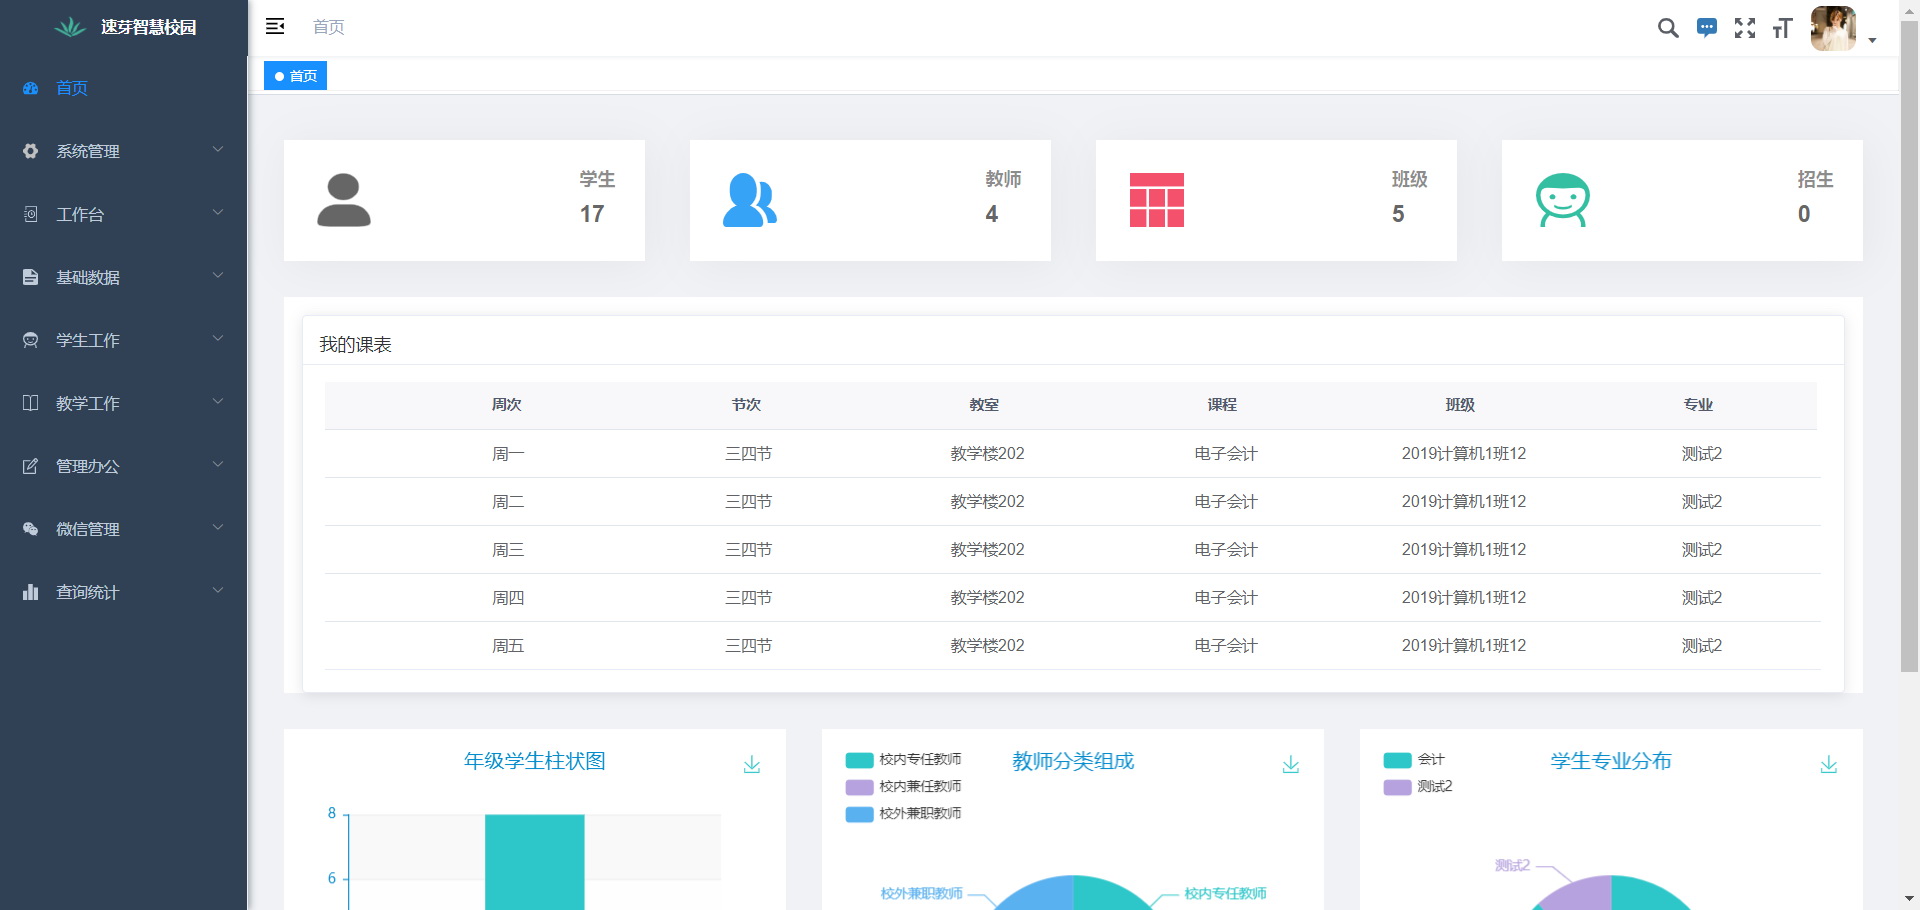Click the blue 校外兼职教师 pie slice

pyautogui.click(x=1040, y=895)
